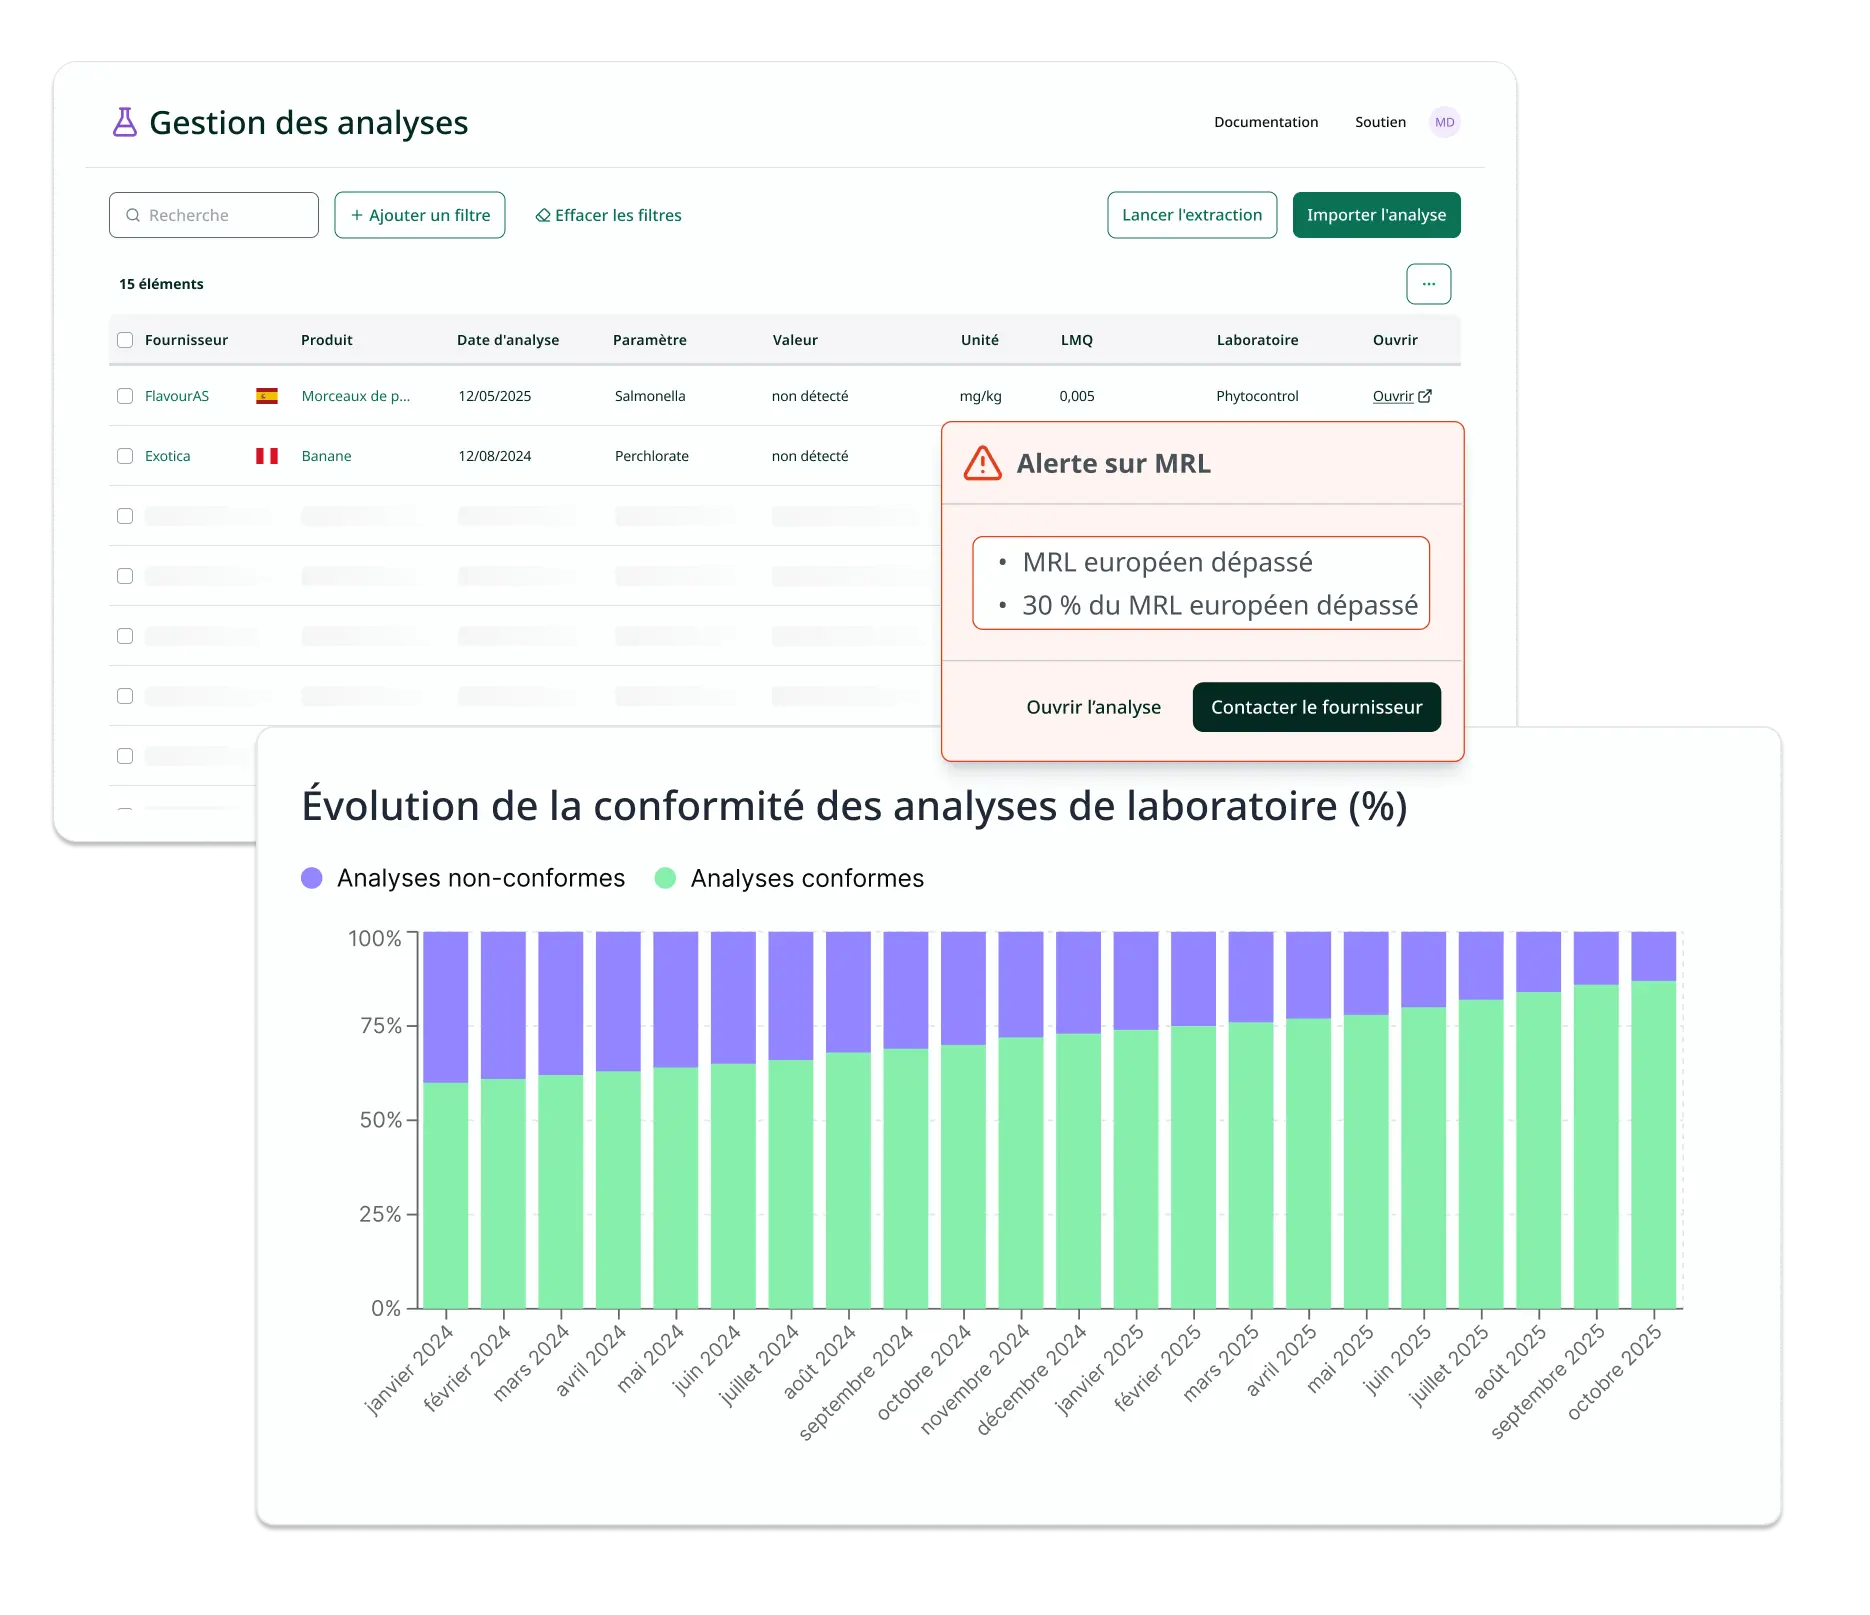Click the MRL européen dépassé alert line
Screen dimensions: 1870x1615
coord(1167,562)
